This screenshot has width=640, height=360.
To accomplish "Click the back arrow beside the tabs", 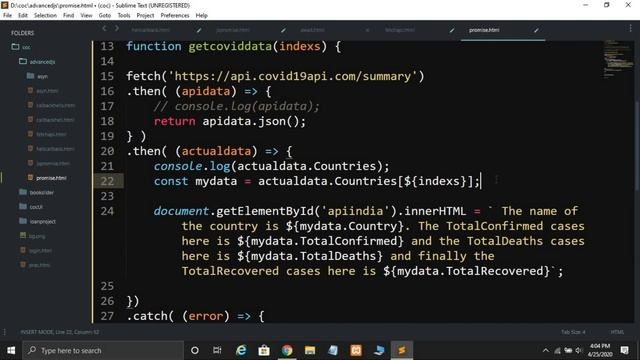I will pyautogui.click(x=104, y=28).
